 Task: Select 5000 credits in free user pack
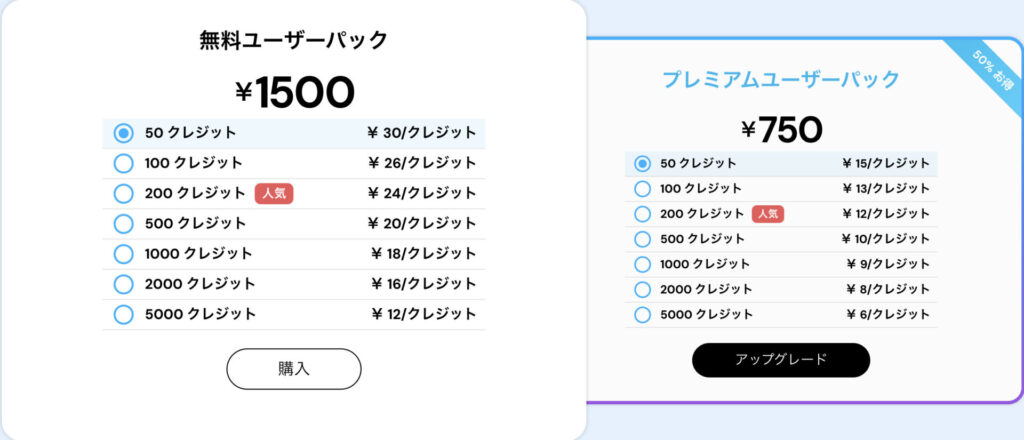124,314
